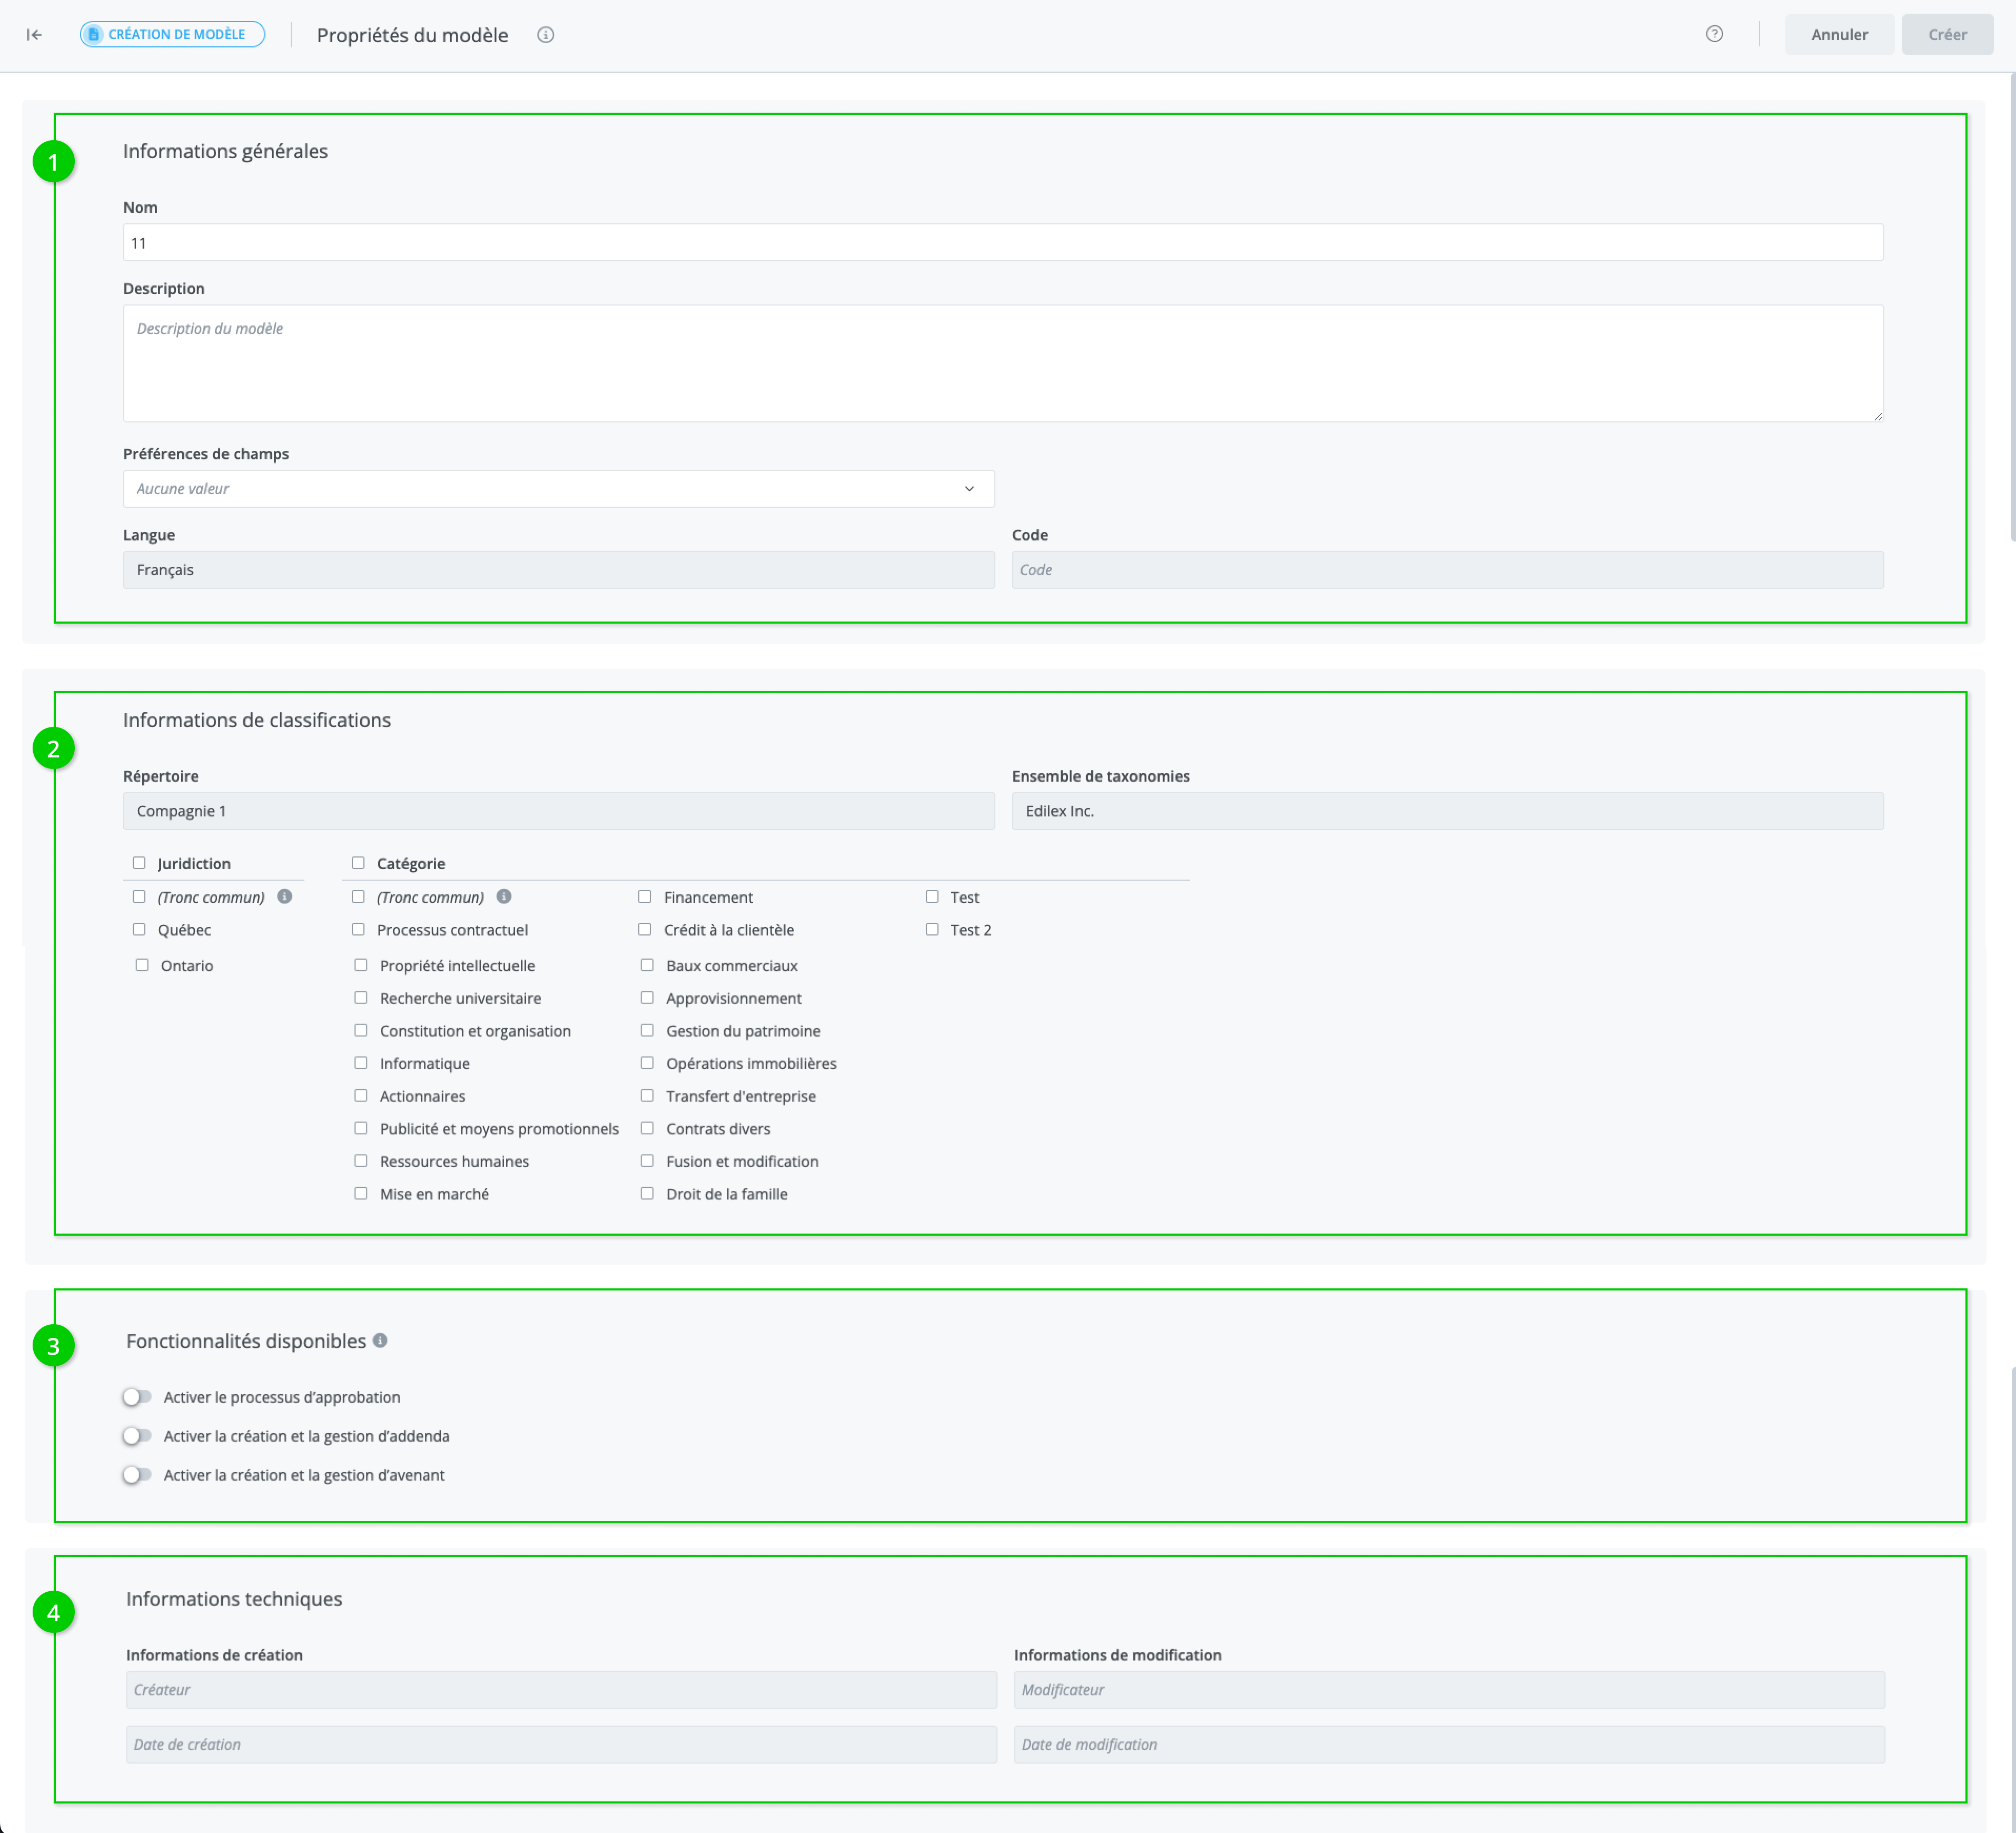Check the Propriété intellectuelle category
This screenshot has height=1833, width=2016.
point(361,966)
